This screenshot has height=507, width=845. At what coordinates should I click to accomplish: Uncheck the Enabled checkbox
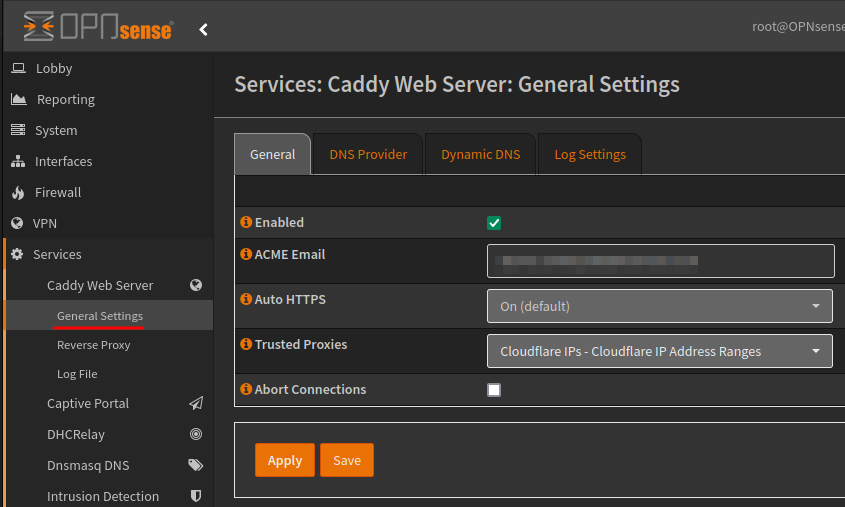494,223
